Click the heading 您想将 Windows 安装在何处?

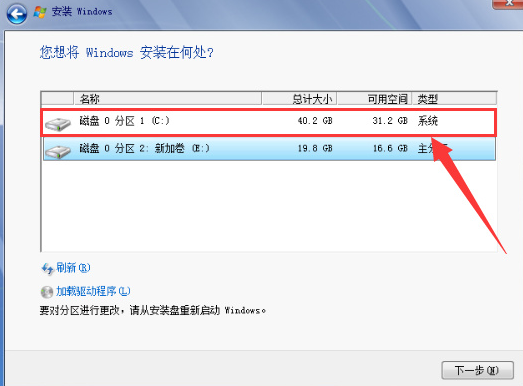coord(126,52)
